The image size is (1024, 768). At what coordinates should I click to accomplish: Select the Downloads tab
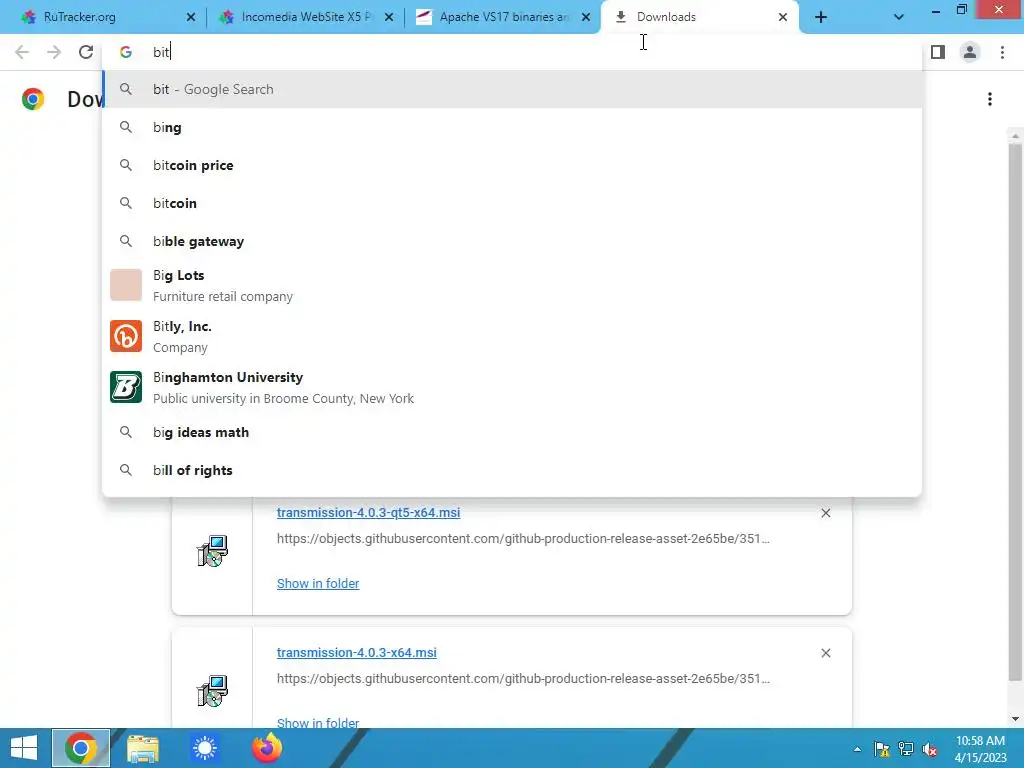tap(697, 17)
